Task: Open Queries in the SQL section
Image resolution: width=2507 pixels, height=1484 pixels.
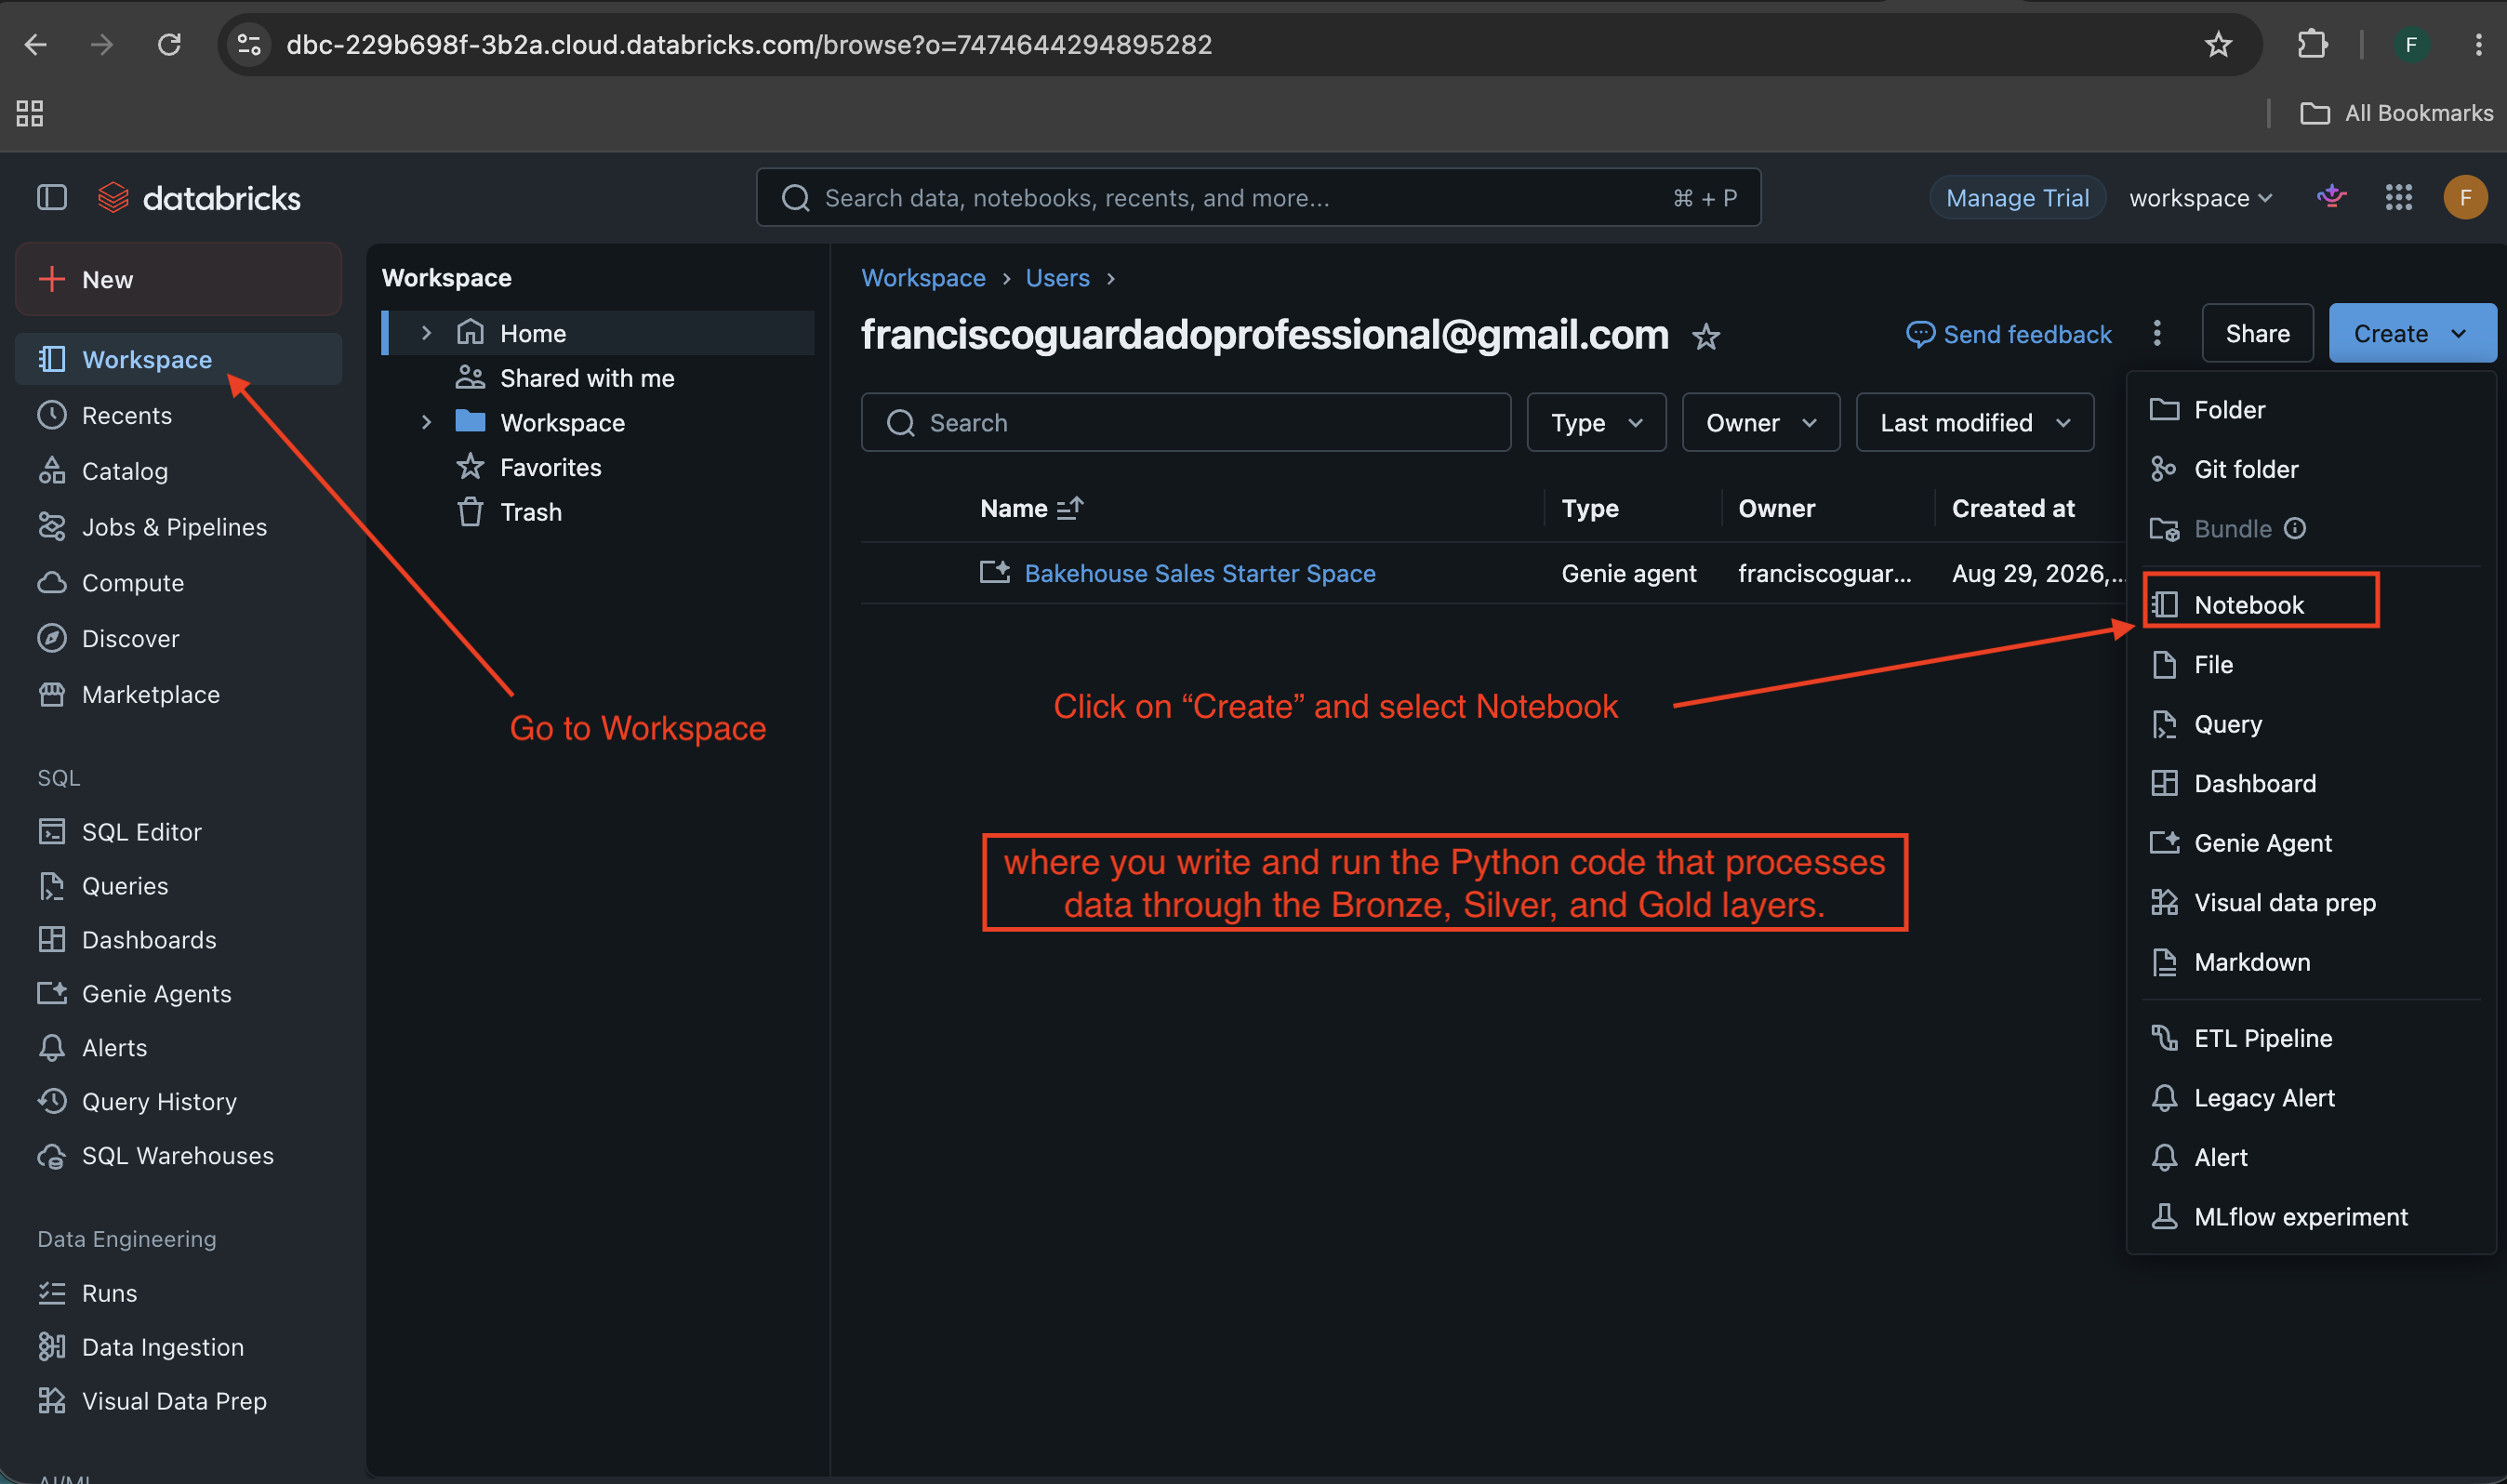Action: [179, 886]
